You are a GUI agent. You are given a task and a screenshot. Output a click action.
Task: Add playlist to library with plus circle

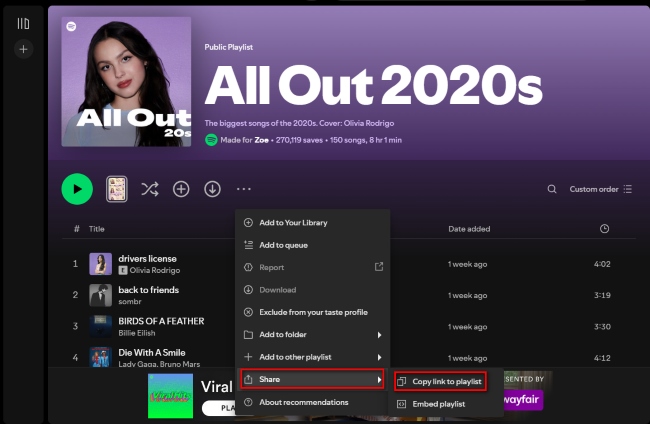click(181, 189)
